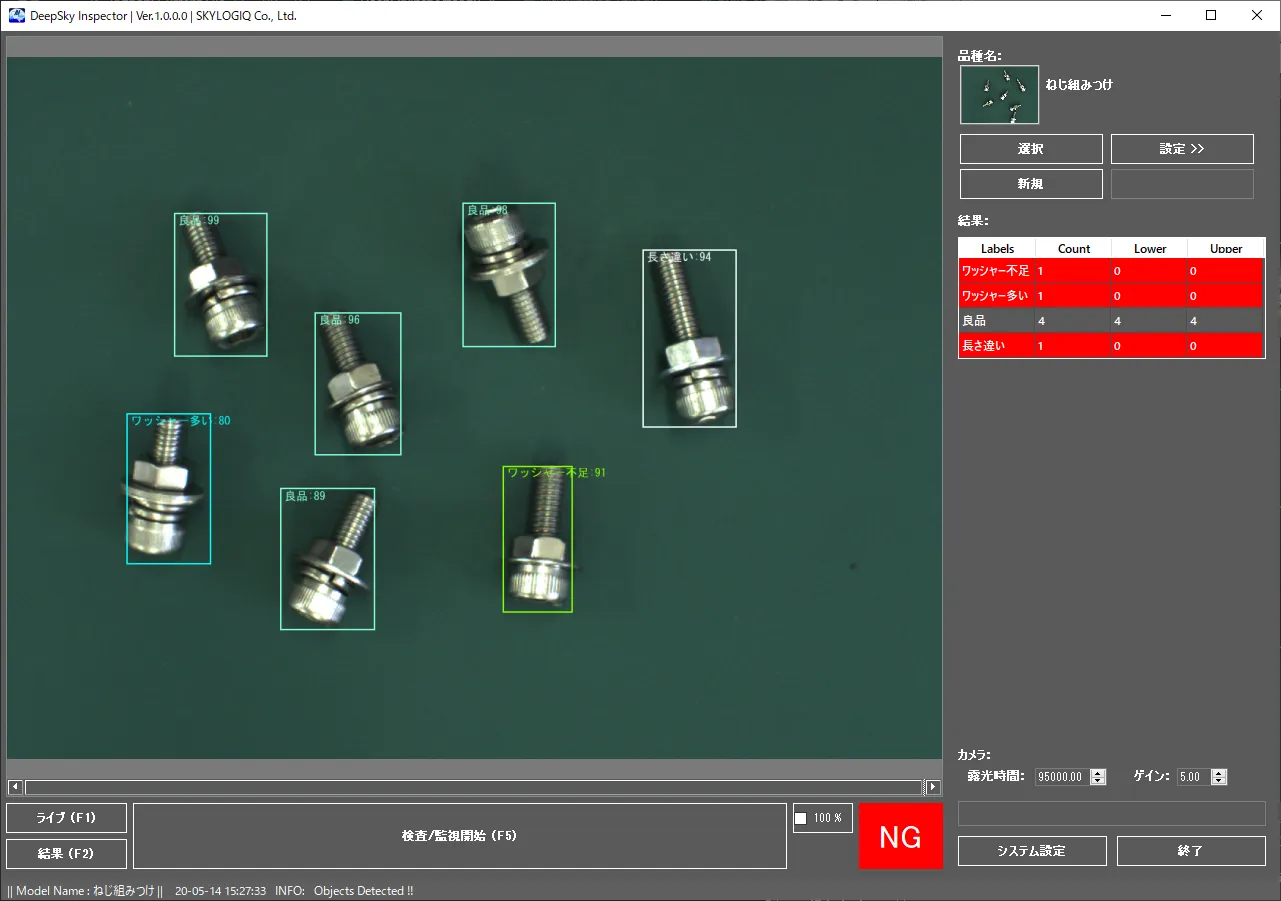
Task: Decrease gain value with down arrow
Action: (1218, 781)
